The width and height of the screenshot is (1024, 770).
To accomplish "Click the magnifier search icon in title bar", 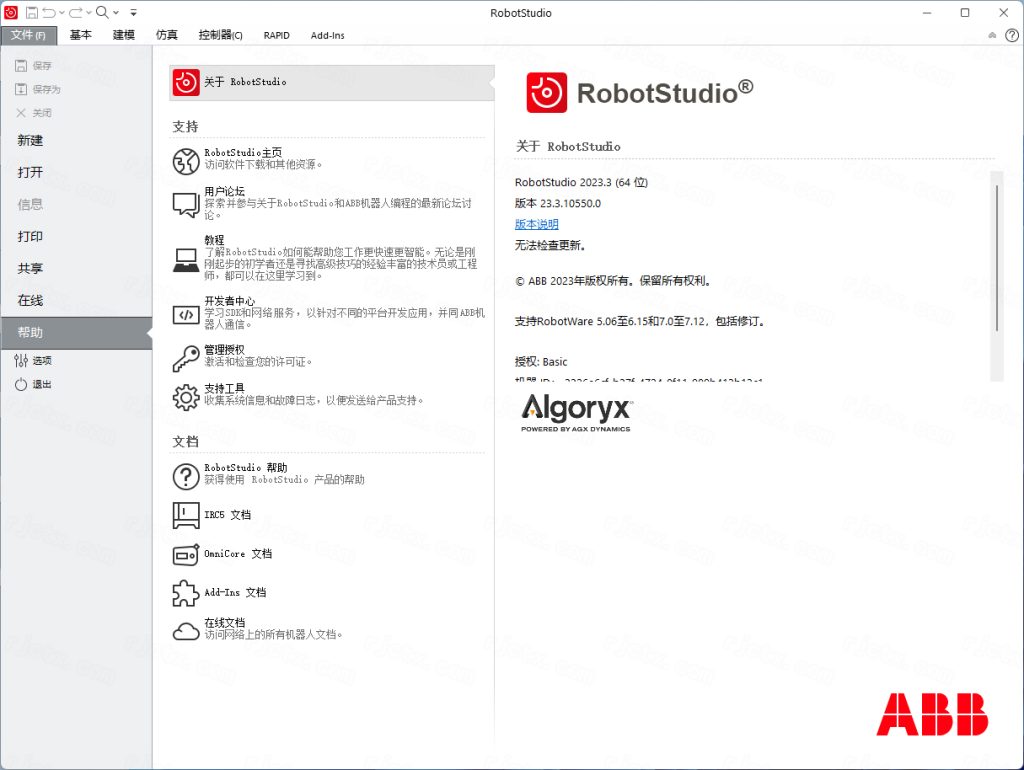I will [103, 12].
